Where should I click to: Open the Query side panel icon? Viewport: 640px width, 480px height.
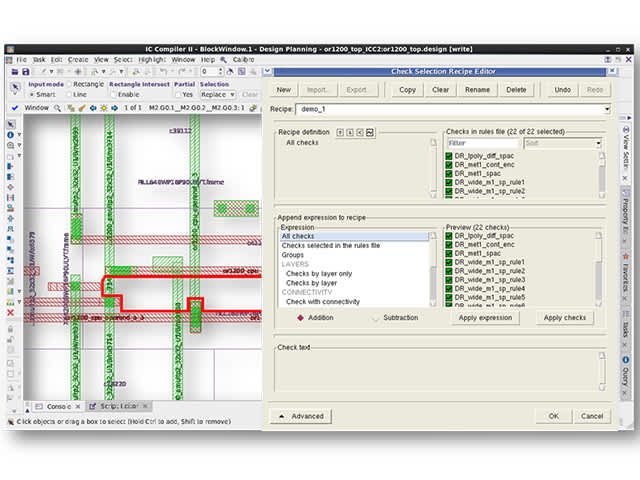[x=625, y=360]
